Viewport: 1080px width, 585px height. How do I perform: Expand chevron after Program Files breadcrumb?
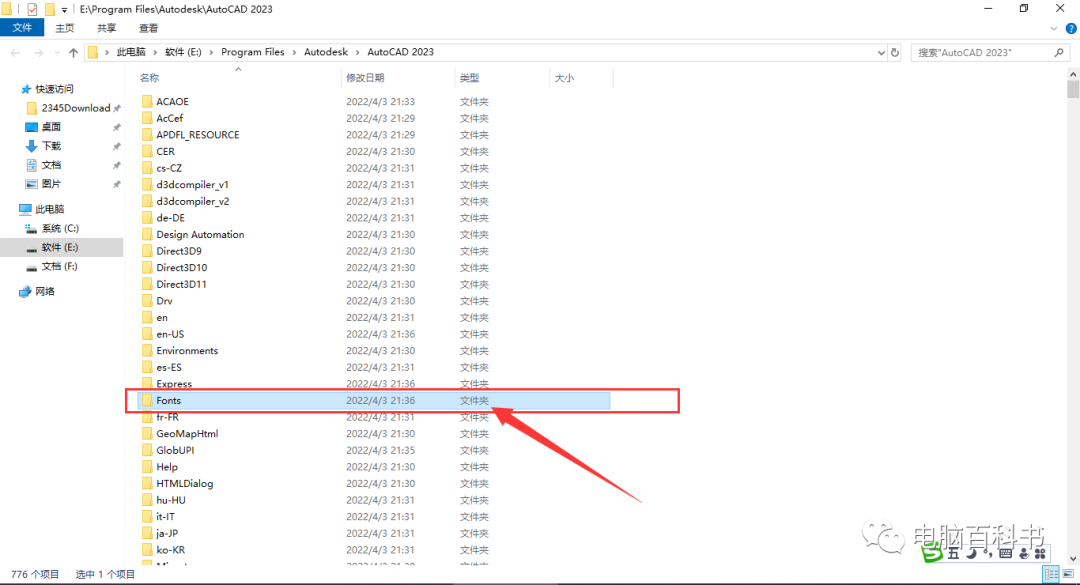click(294, 52)
